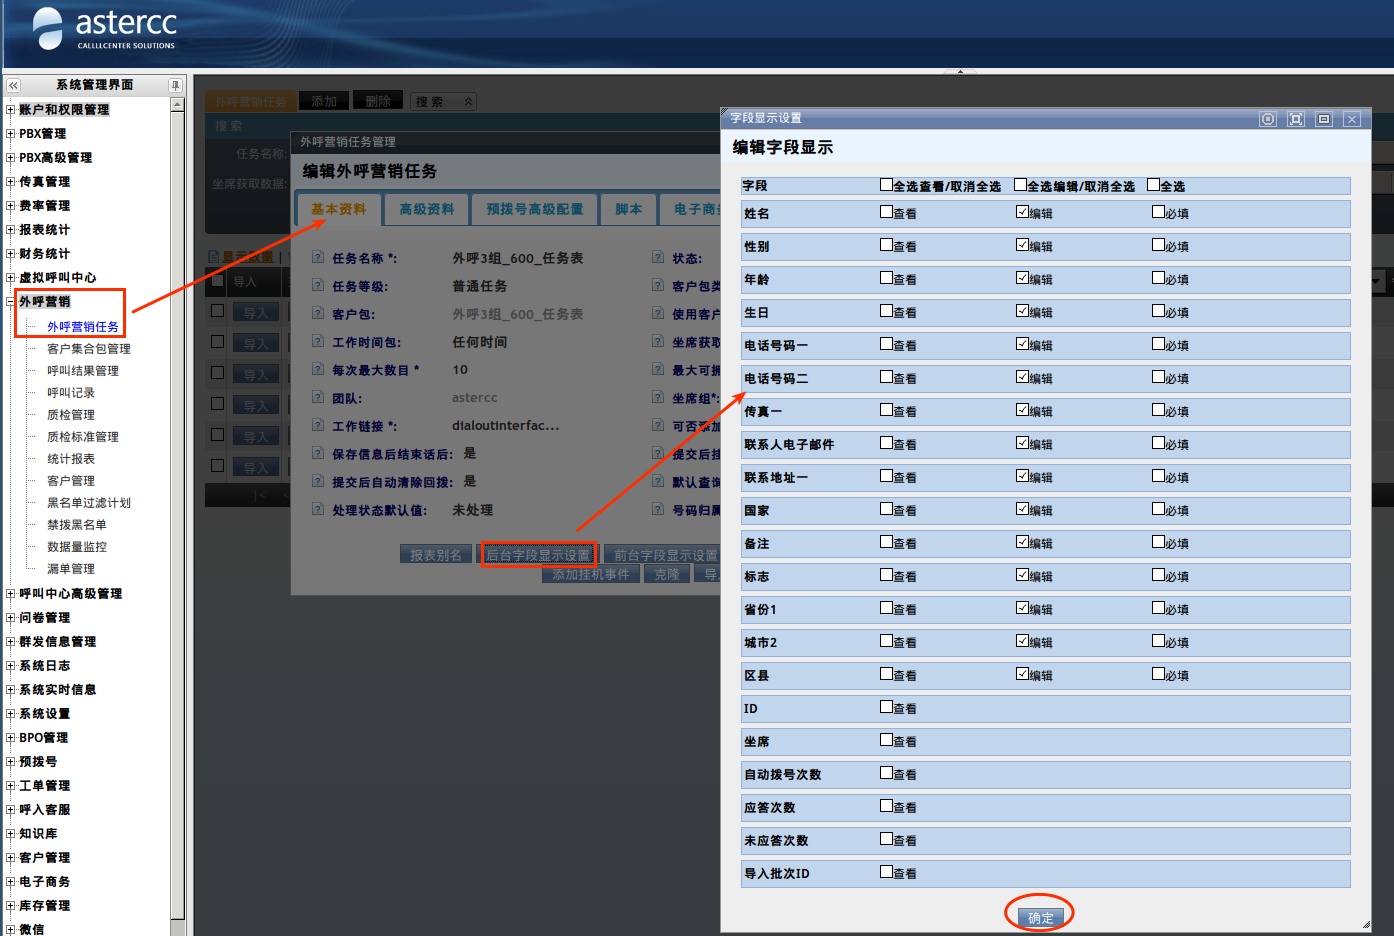The image size is (1394, 936).
Task: Switch to the 高级资料 tab
Action: point(426,209)
